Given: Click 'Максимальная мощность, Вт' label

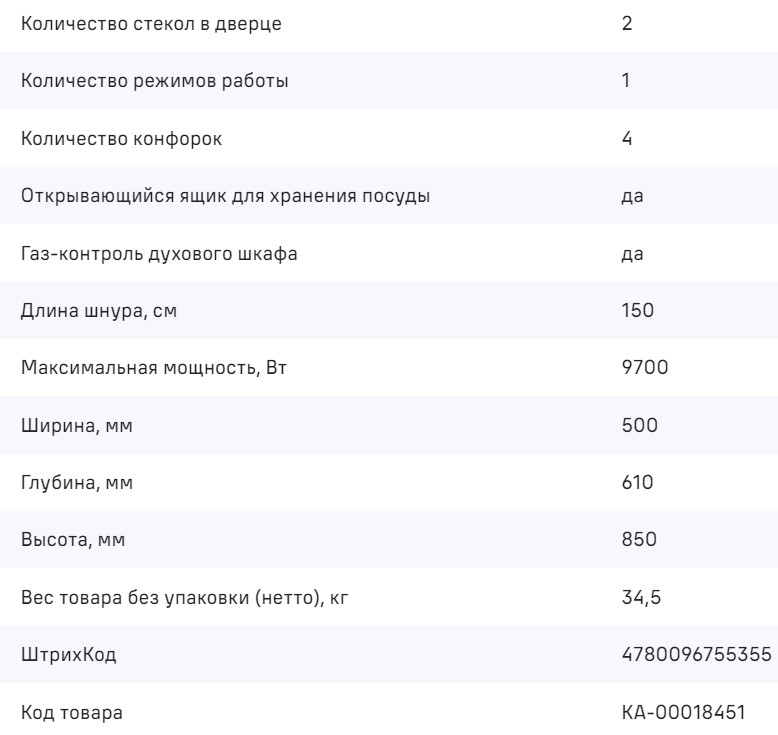Looking at the screenshot, I should [160, 369].
